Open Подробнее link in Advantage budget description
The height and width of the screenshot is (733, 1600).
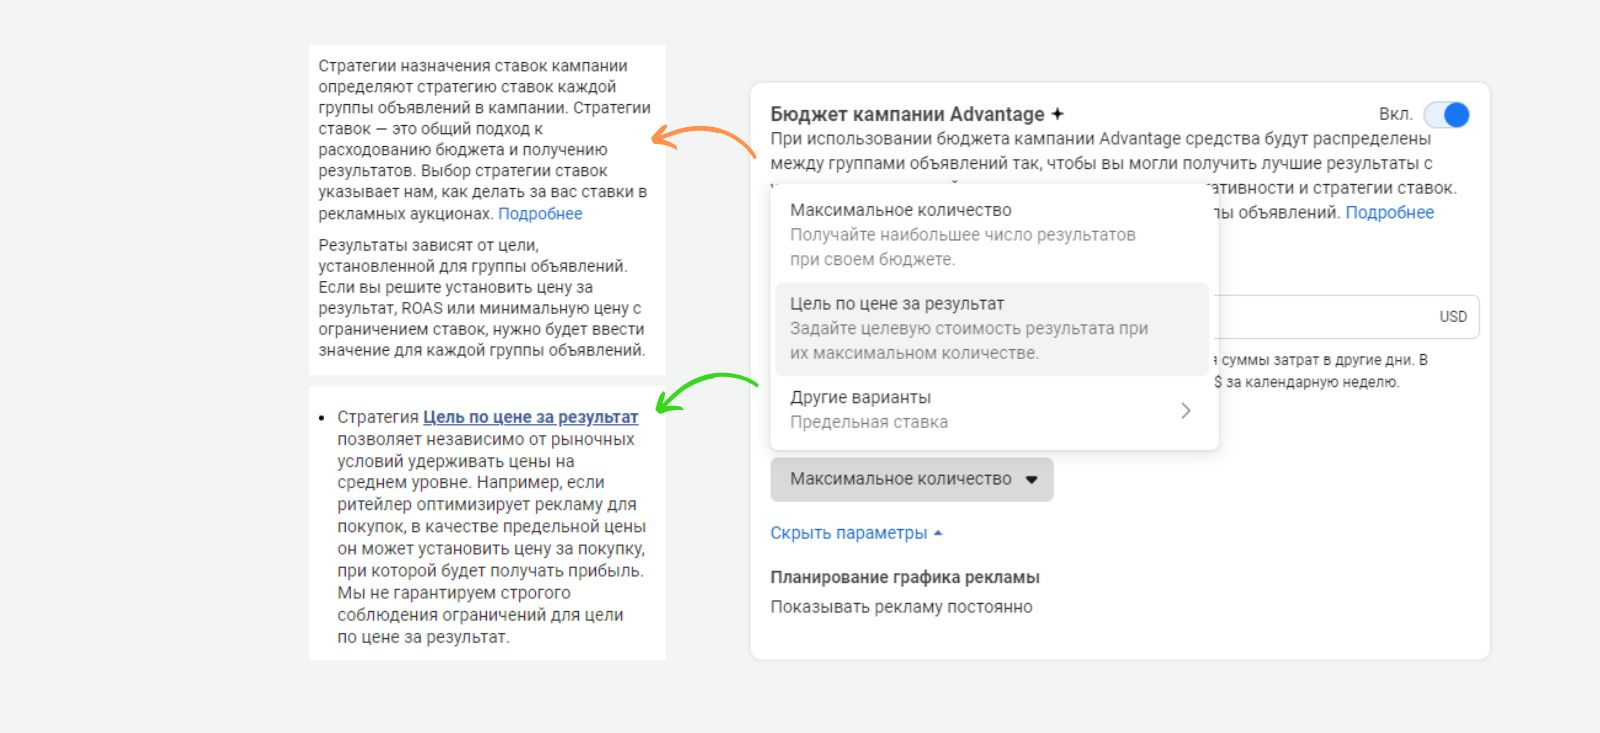(x=1389, y=212)
